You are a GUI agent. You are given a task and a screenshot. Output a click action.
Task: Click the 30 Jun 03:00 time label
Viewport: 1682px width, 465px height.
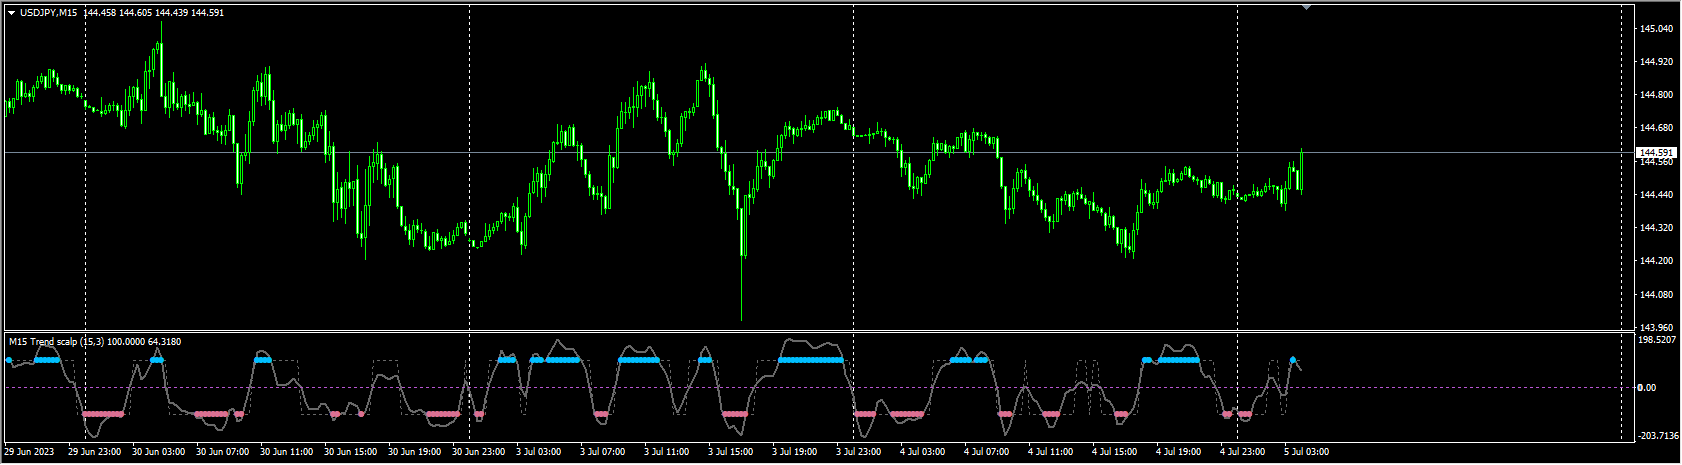coord(159,452)
